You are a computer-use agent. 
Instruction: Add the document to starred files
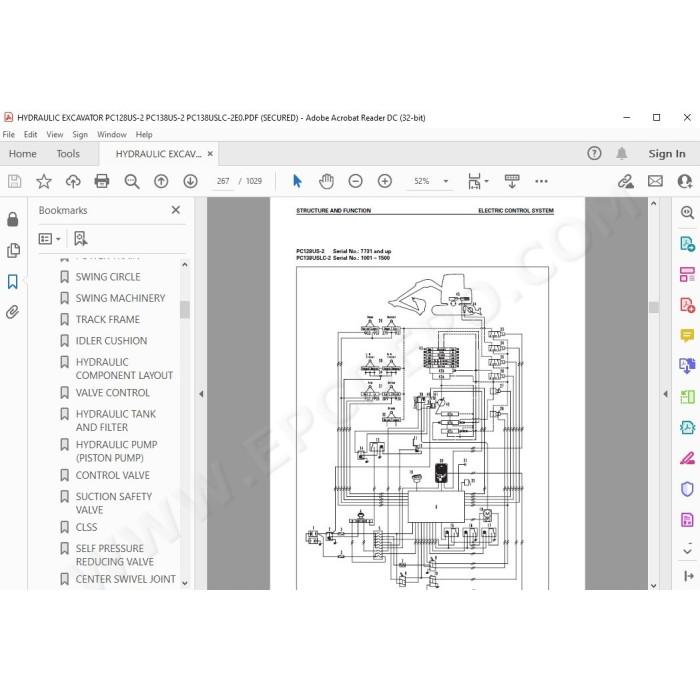coord(44,181)
